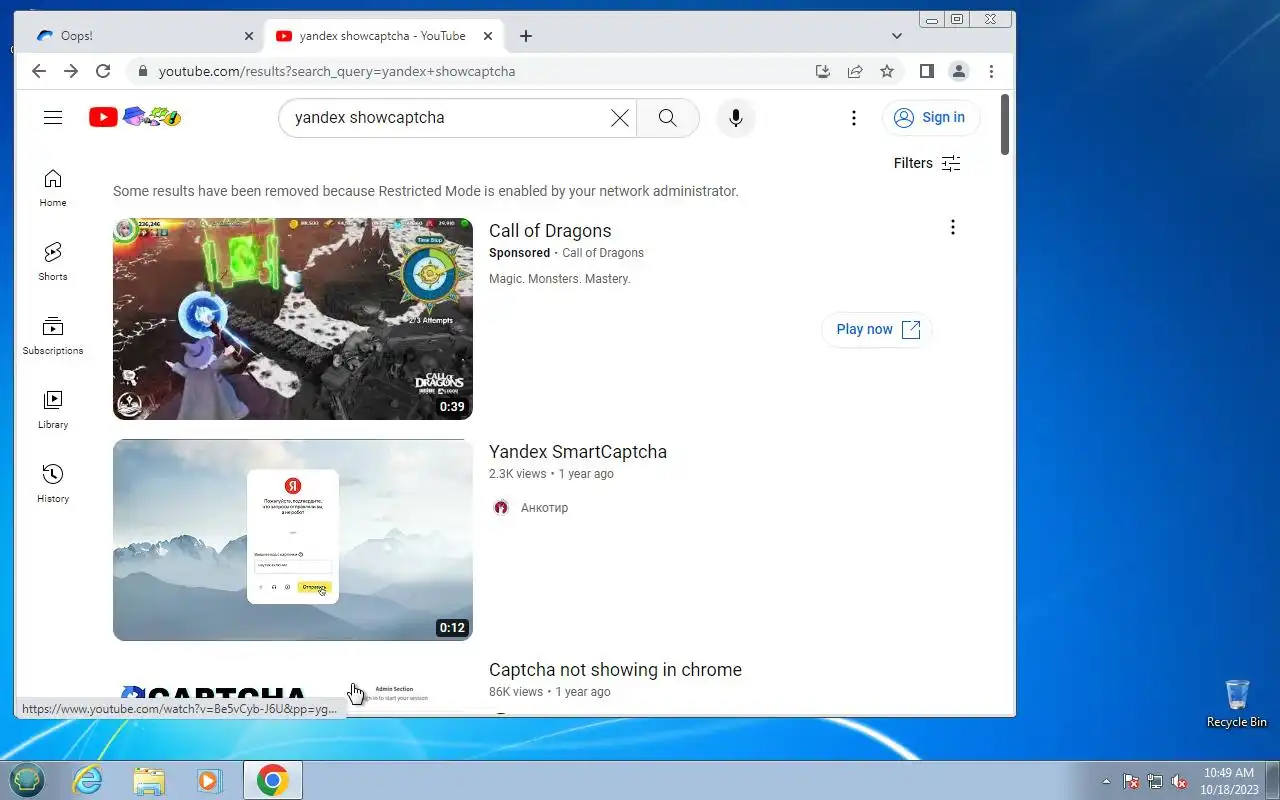The width and height of the screenshot is (1280, 800).
Task: Open Subscriptions in sidebar
Action: coord(53,336)
